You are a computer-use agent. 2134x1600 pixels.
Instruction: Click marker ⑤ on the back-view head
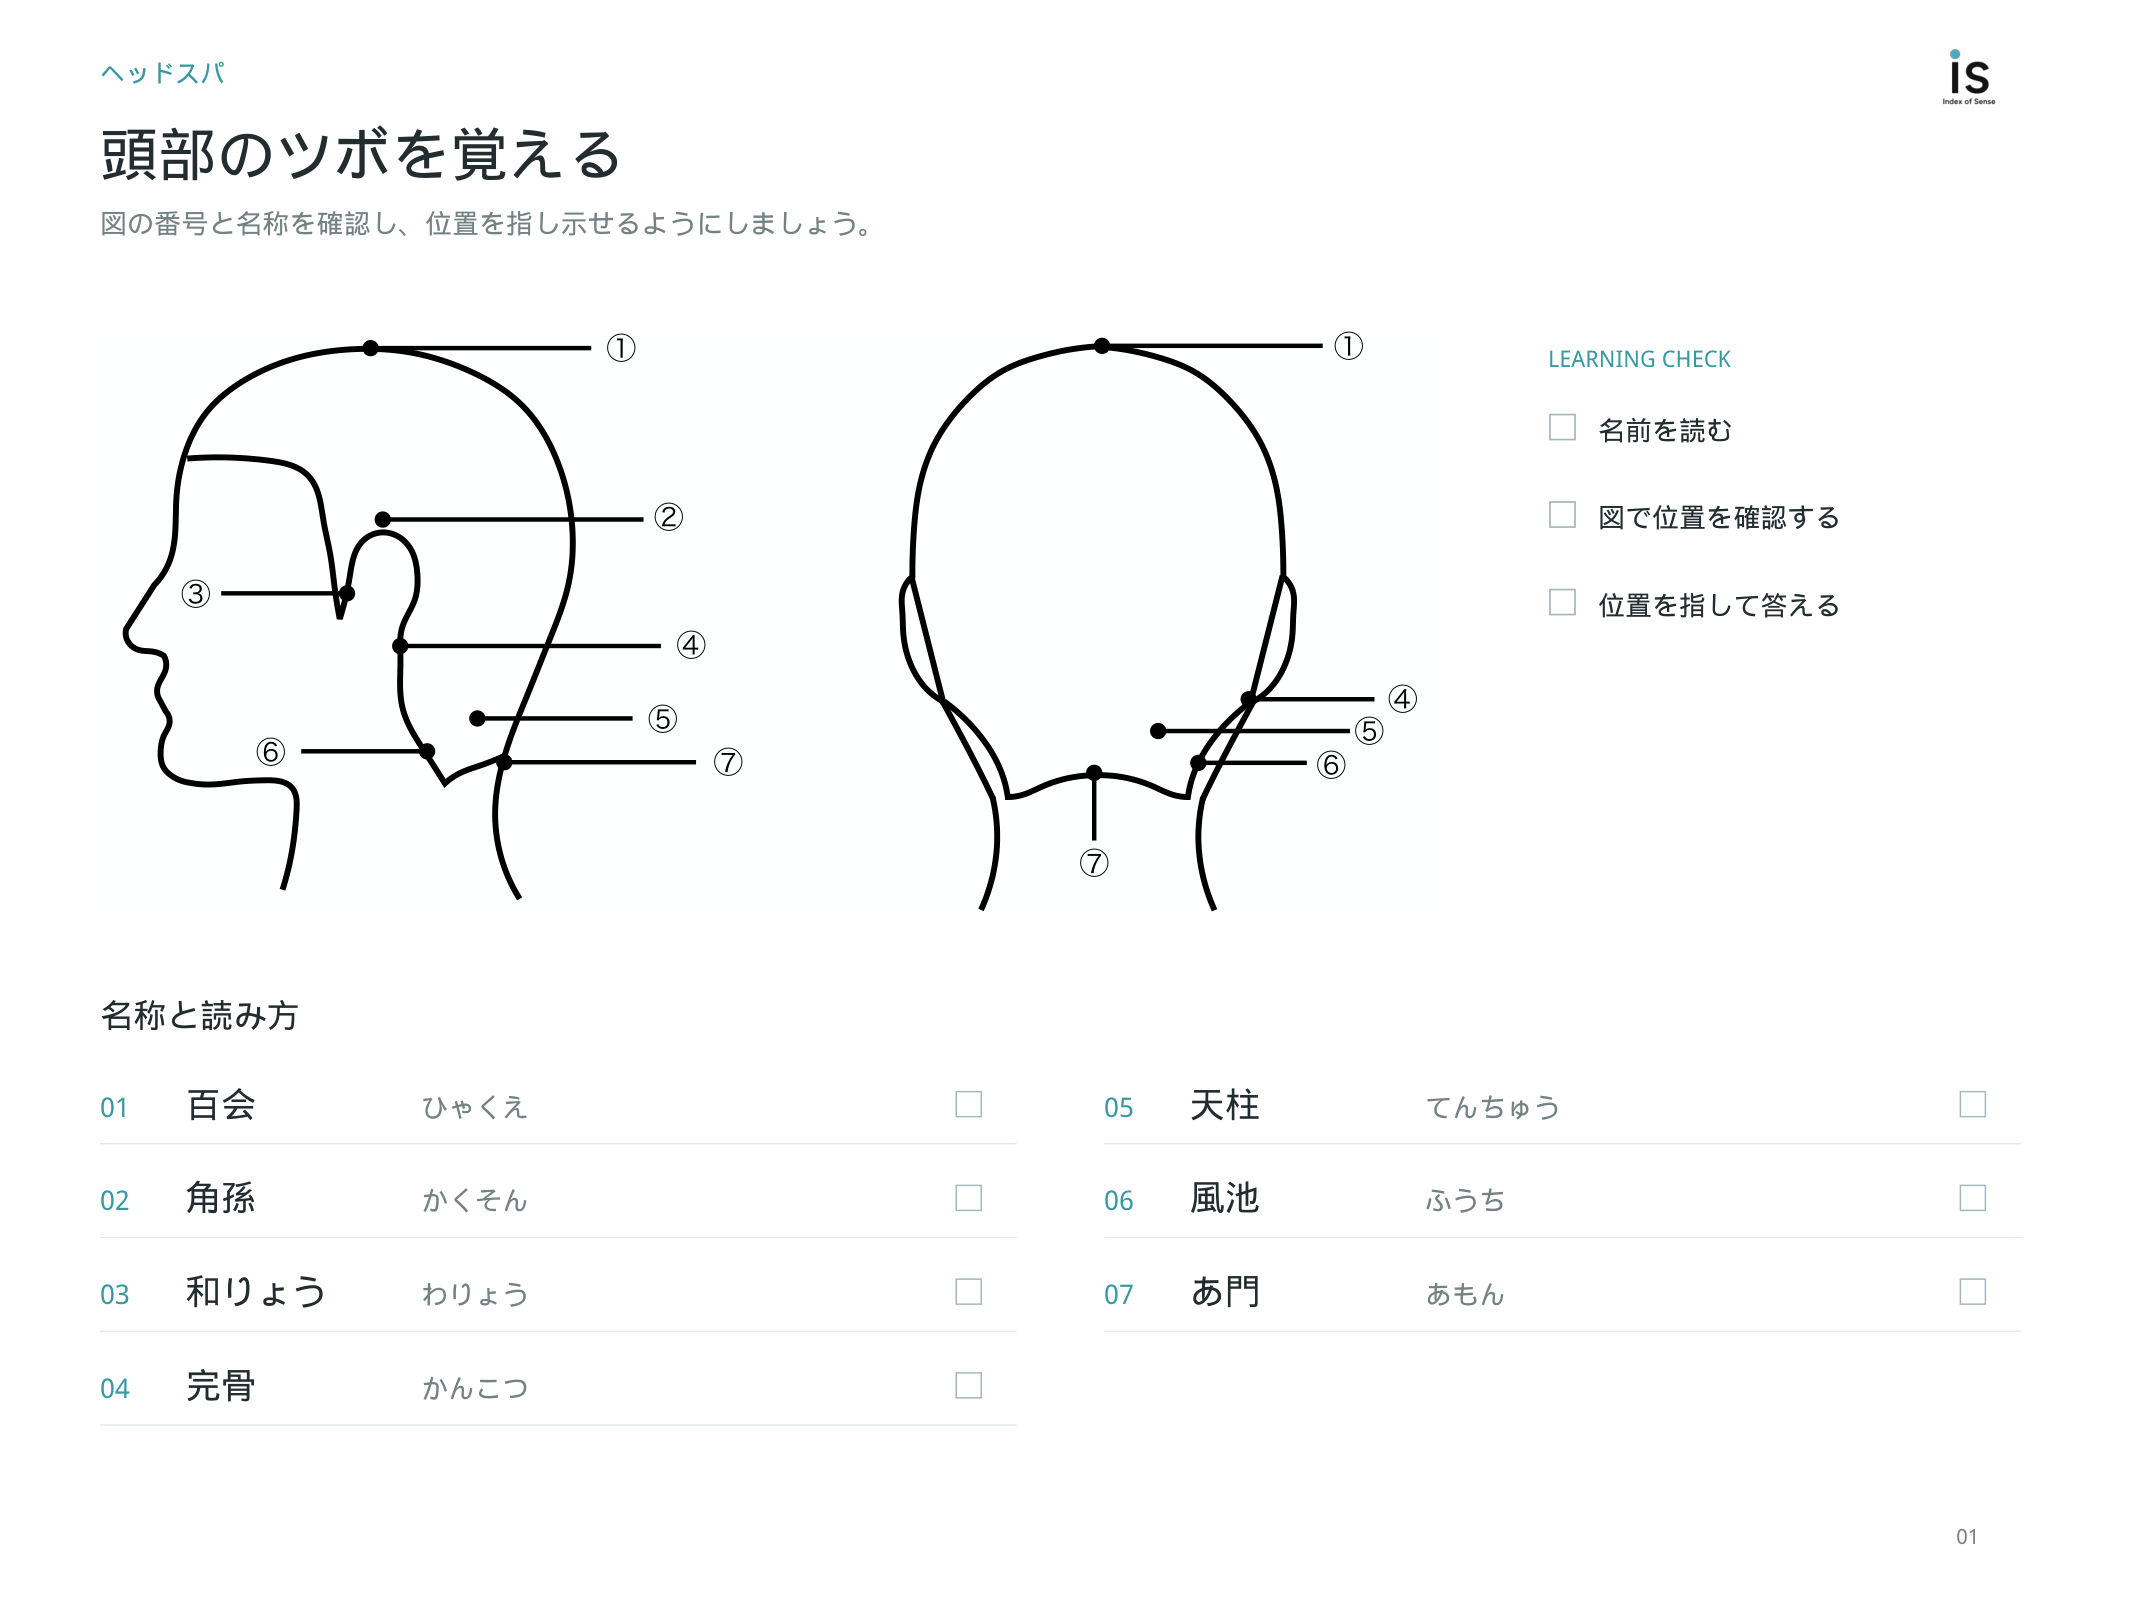[x=1369, y=731]
